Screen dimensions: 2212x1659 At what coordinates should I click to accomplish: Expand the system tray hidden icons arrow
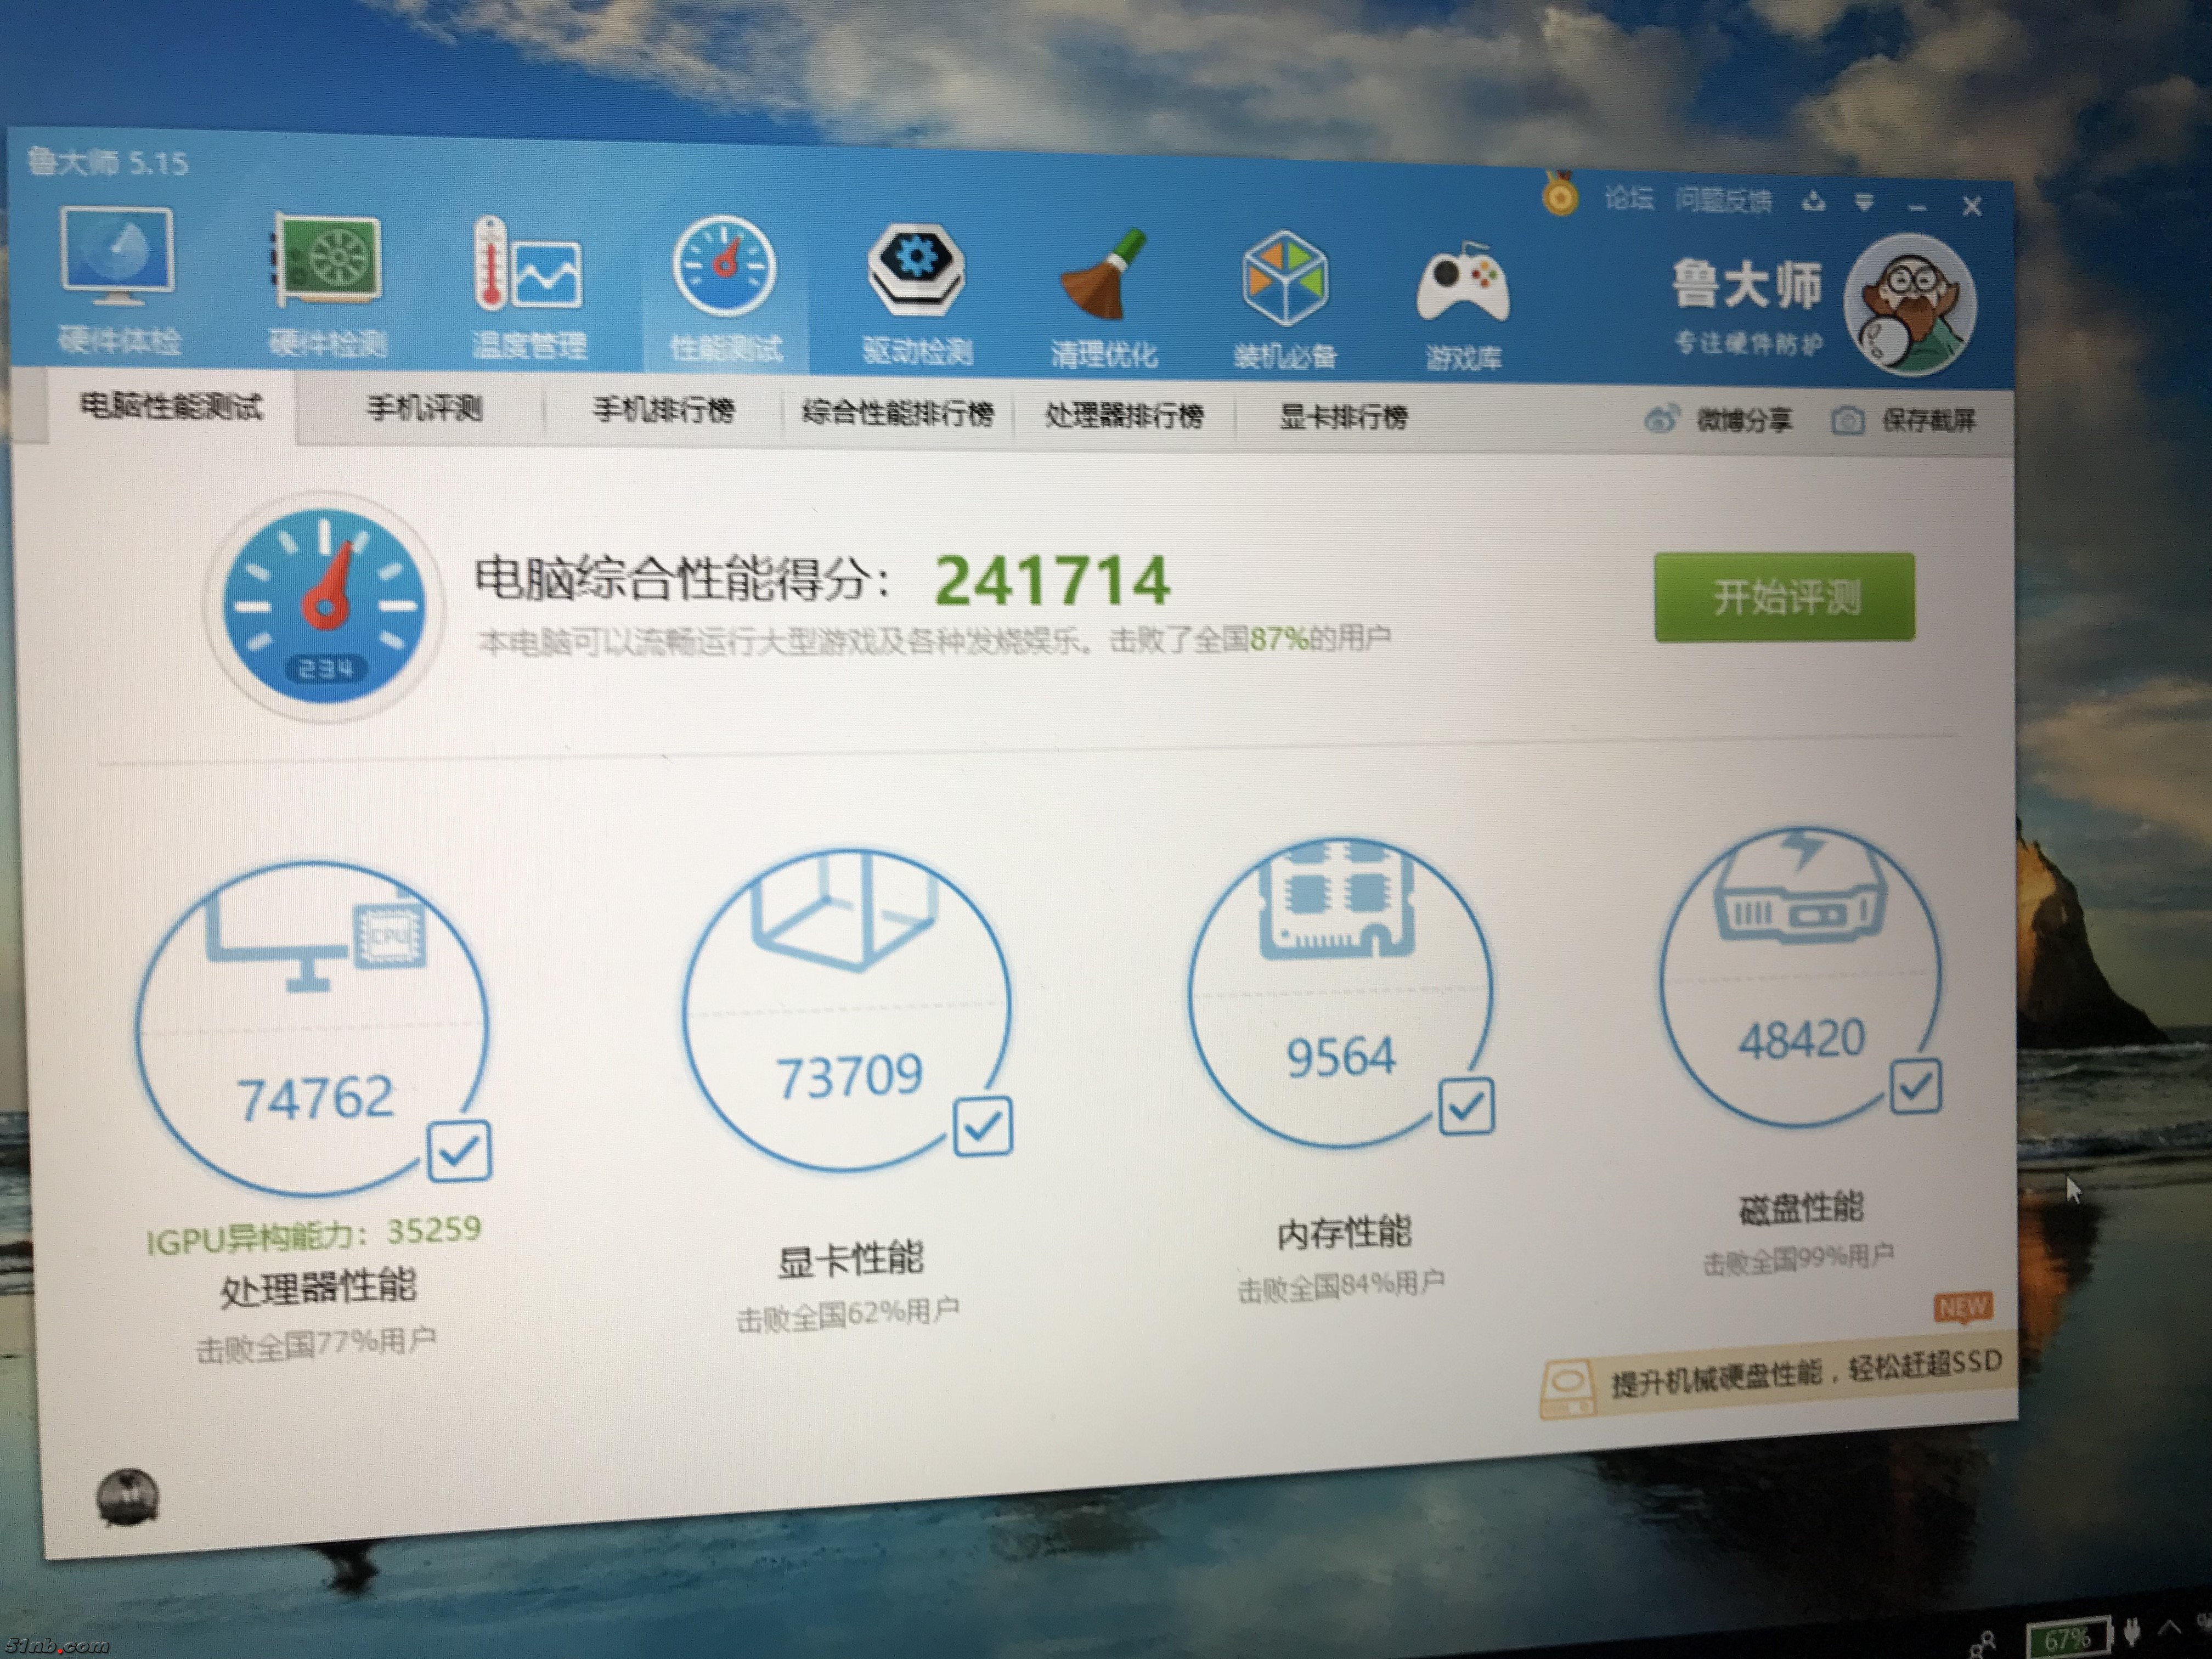(x=2170, y=1628)
